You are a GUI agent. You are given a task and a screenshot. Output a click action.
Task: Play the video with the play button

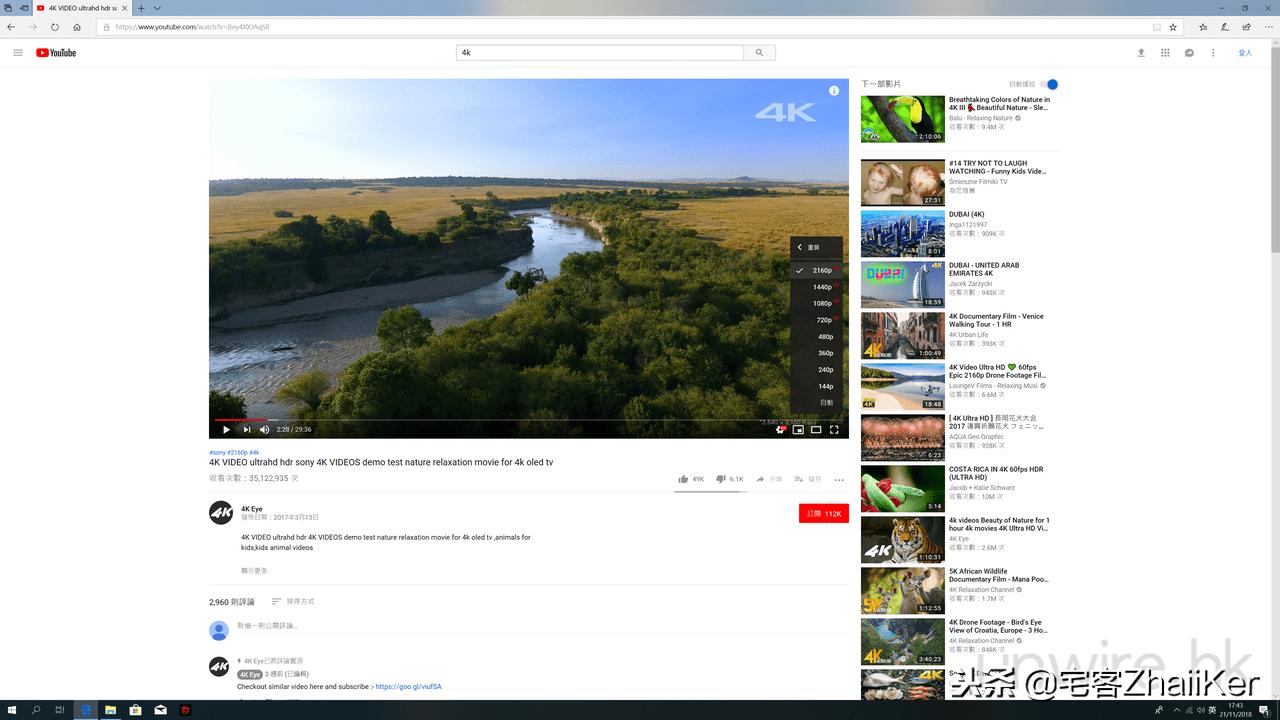[x=226, y=430]
